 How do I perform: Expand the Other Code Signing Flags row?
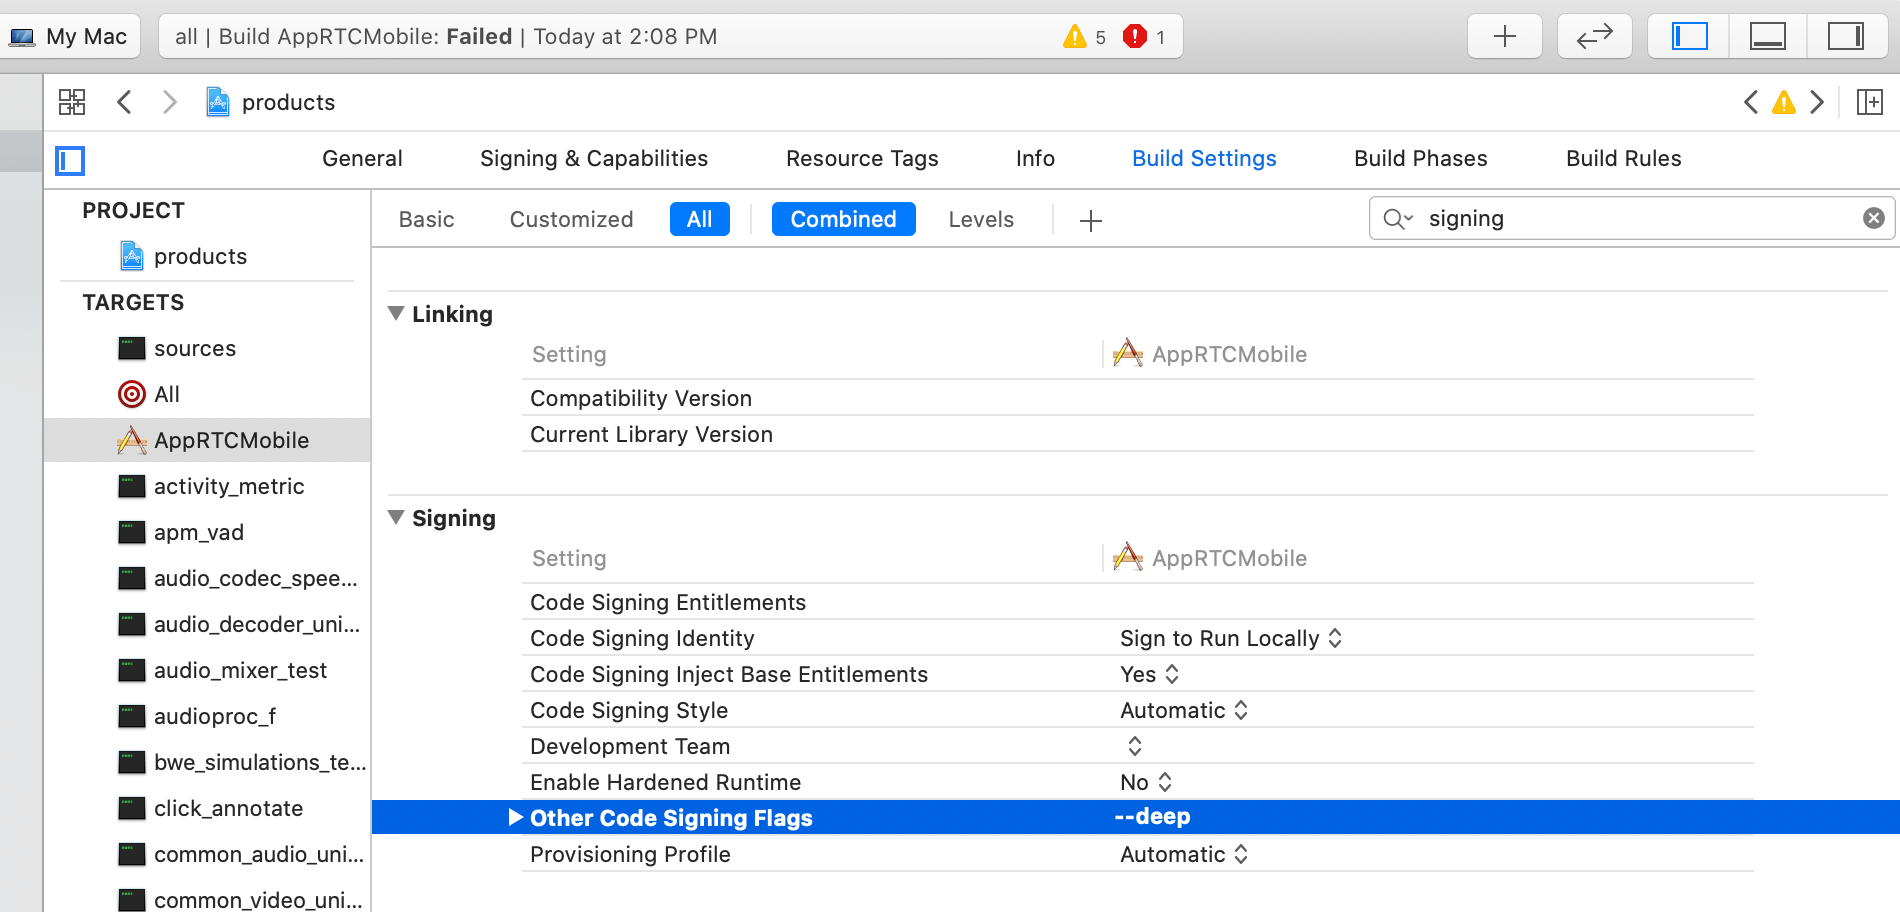[x=516, y=817]
